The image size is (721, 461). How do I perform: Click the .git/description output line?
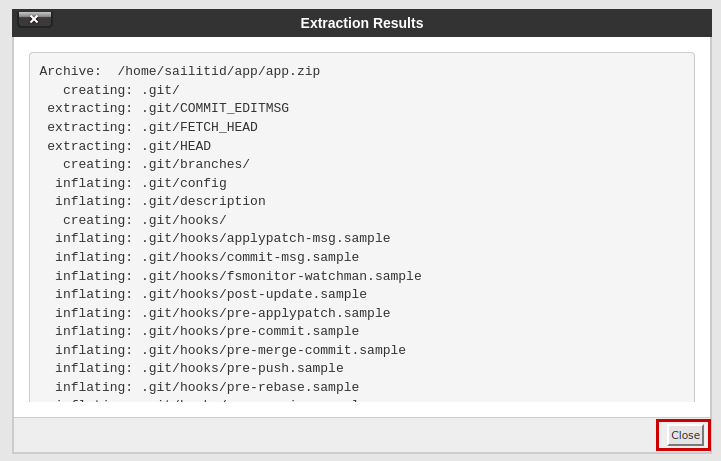pyautogui.click(x=160, y=202)
